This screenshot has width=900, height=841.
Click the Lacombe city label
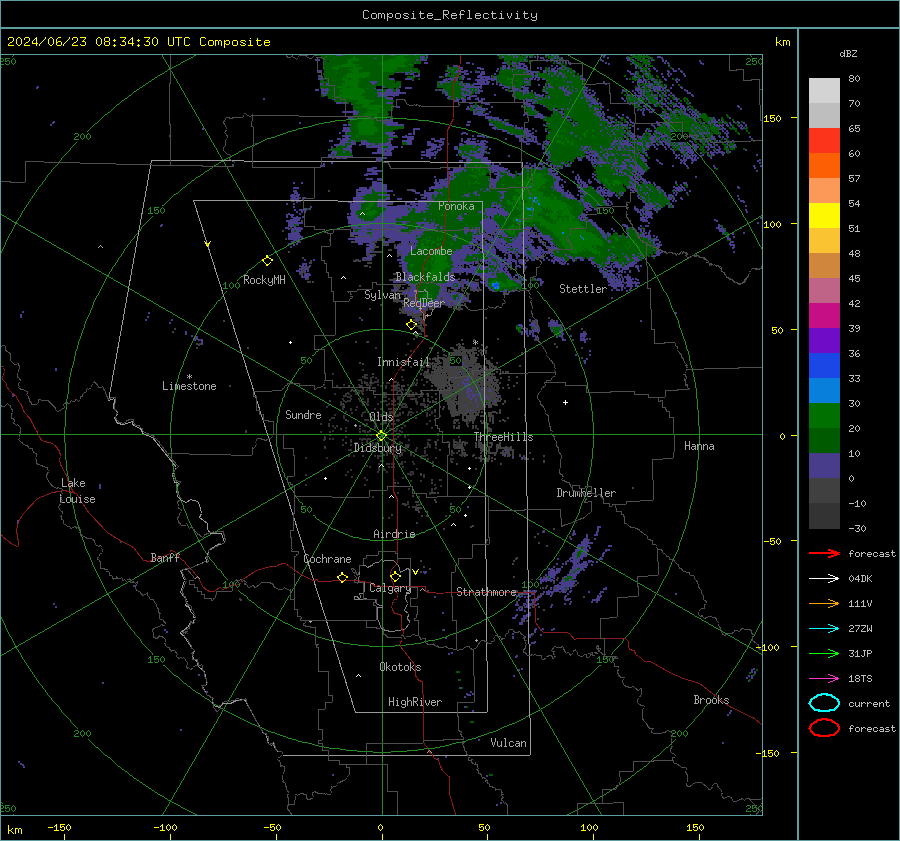(431, 251)
